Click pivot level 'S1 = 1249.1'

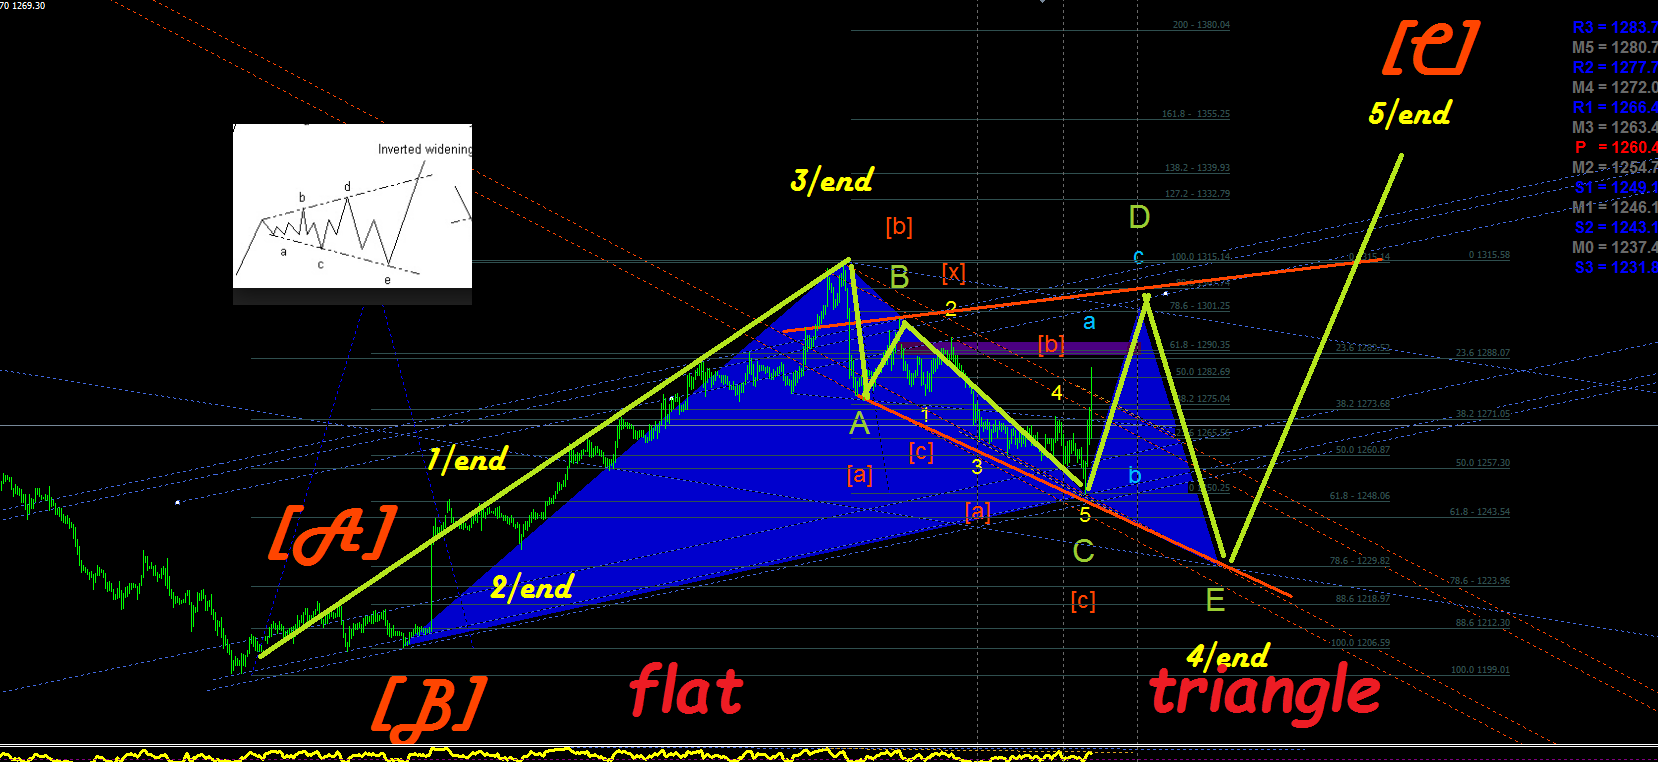pyautogui.click(x=1615, y=188)
